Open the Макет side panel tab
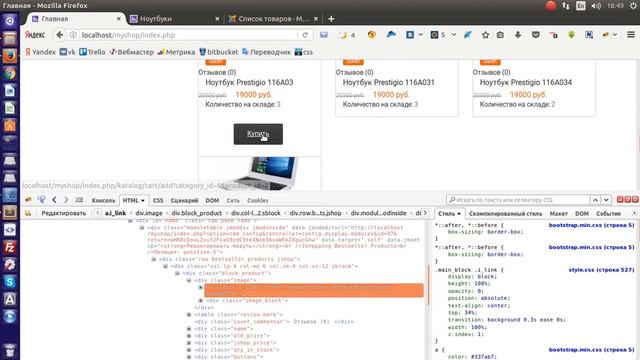The width and height of the screenshot is (640, 360). click(x=558, y=214)
